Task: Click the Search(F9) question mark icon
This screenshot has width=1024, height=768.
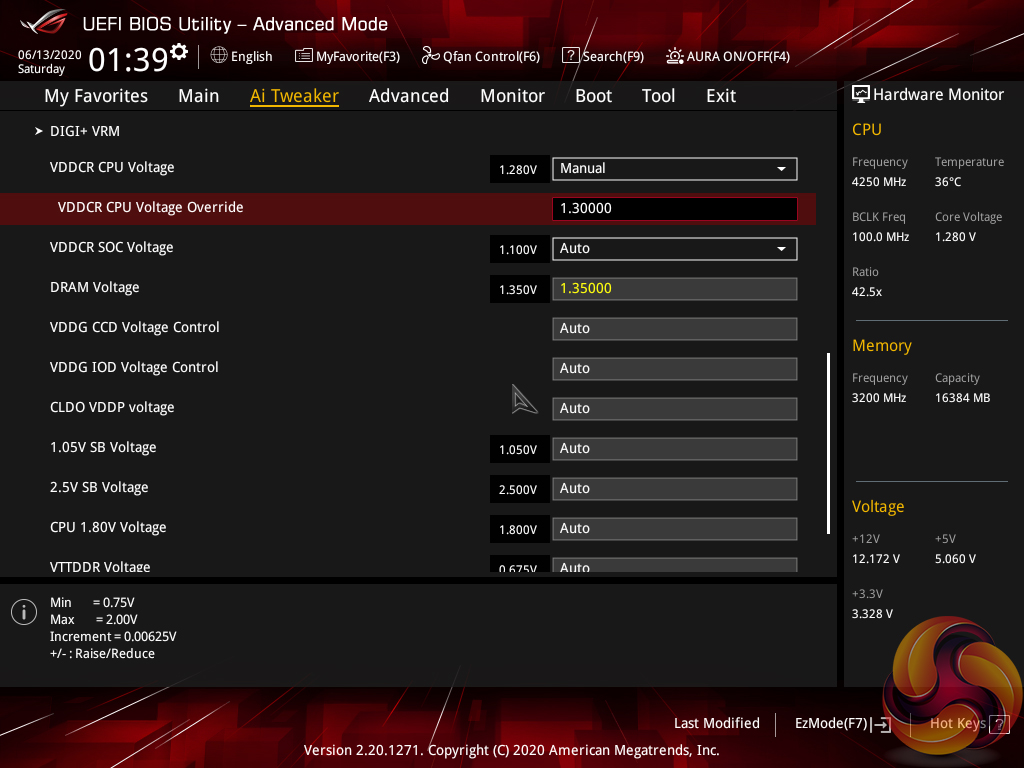Action: click(x=570, y=56)
